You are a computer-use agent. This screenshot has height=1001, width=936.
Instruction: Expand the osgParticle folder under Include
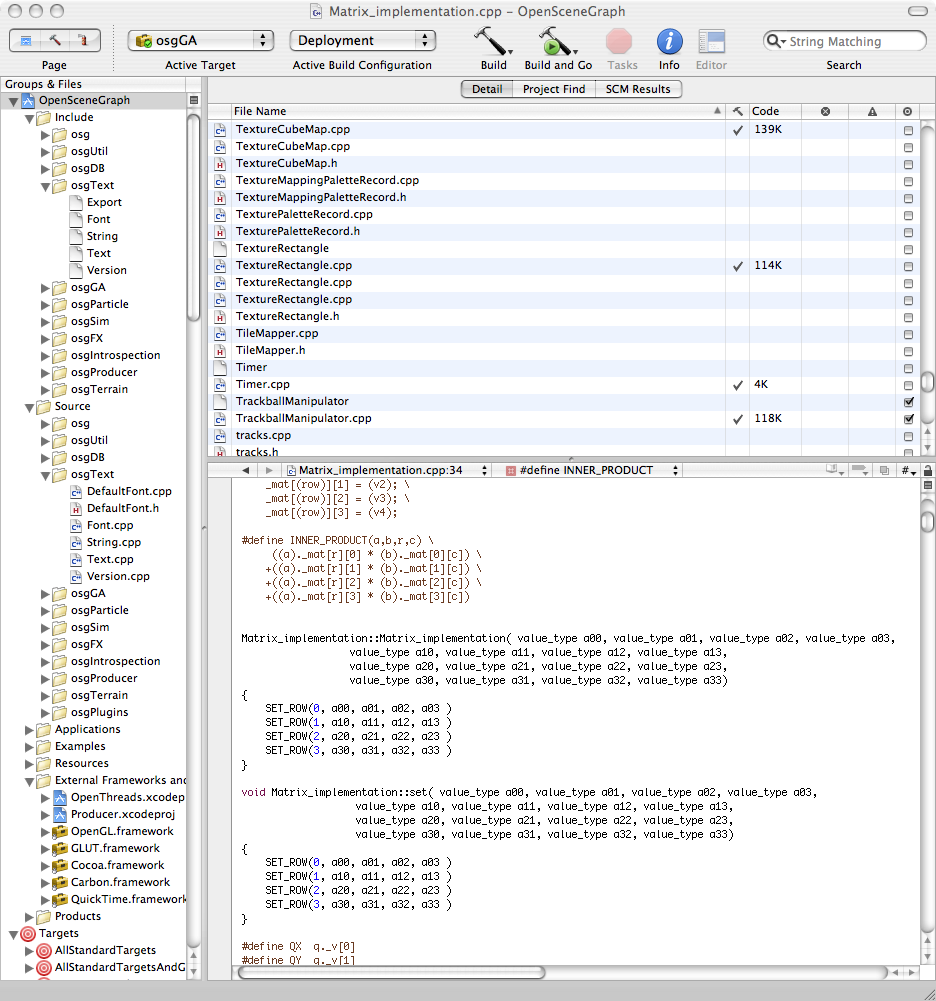coord(45,304)
